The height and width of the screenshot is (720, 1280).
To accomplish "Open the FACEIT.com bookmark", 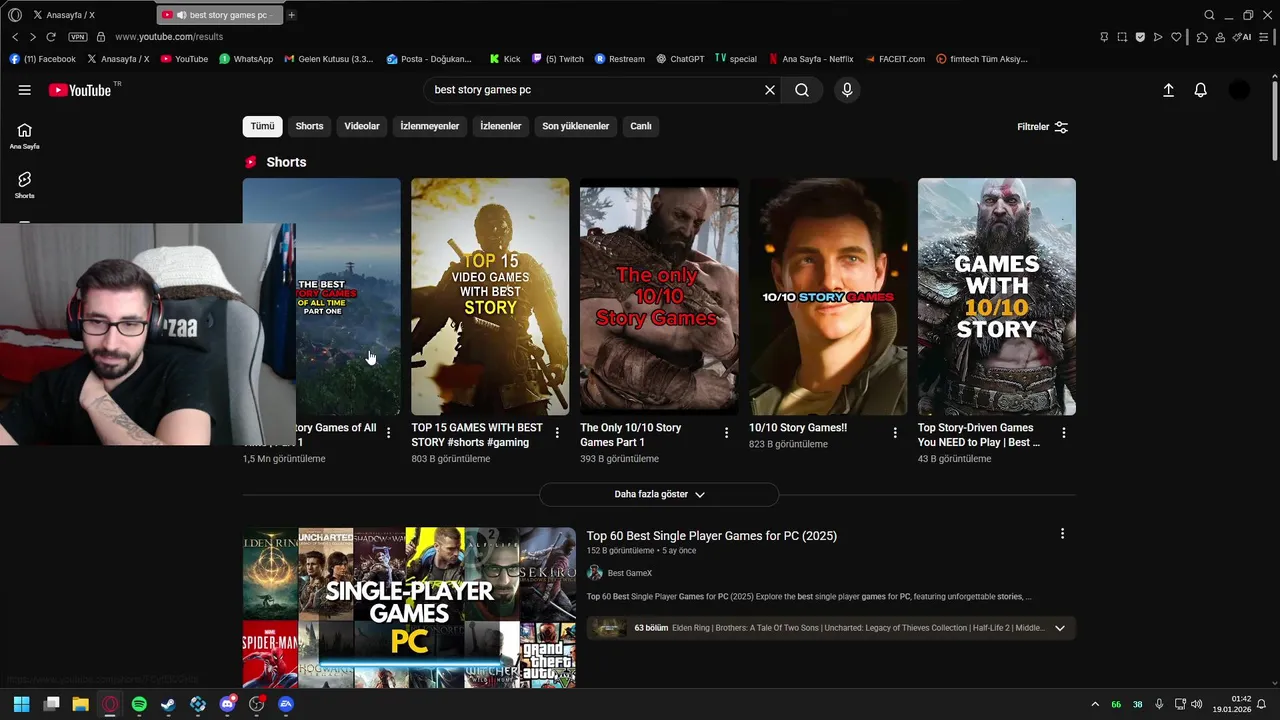I will [x=895, y=59].
